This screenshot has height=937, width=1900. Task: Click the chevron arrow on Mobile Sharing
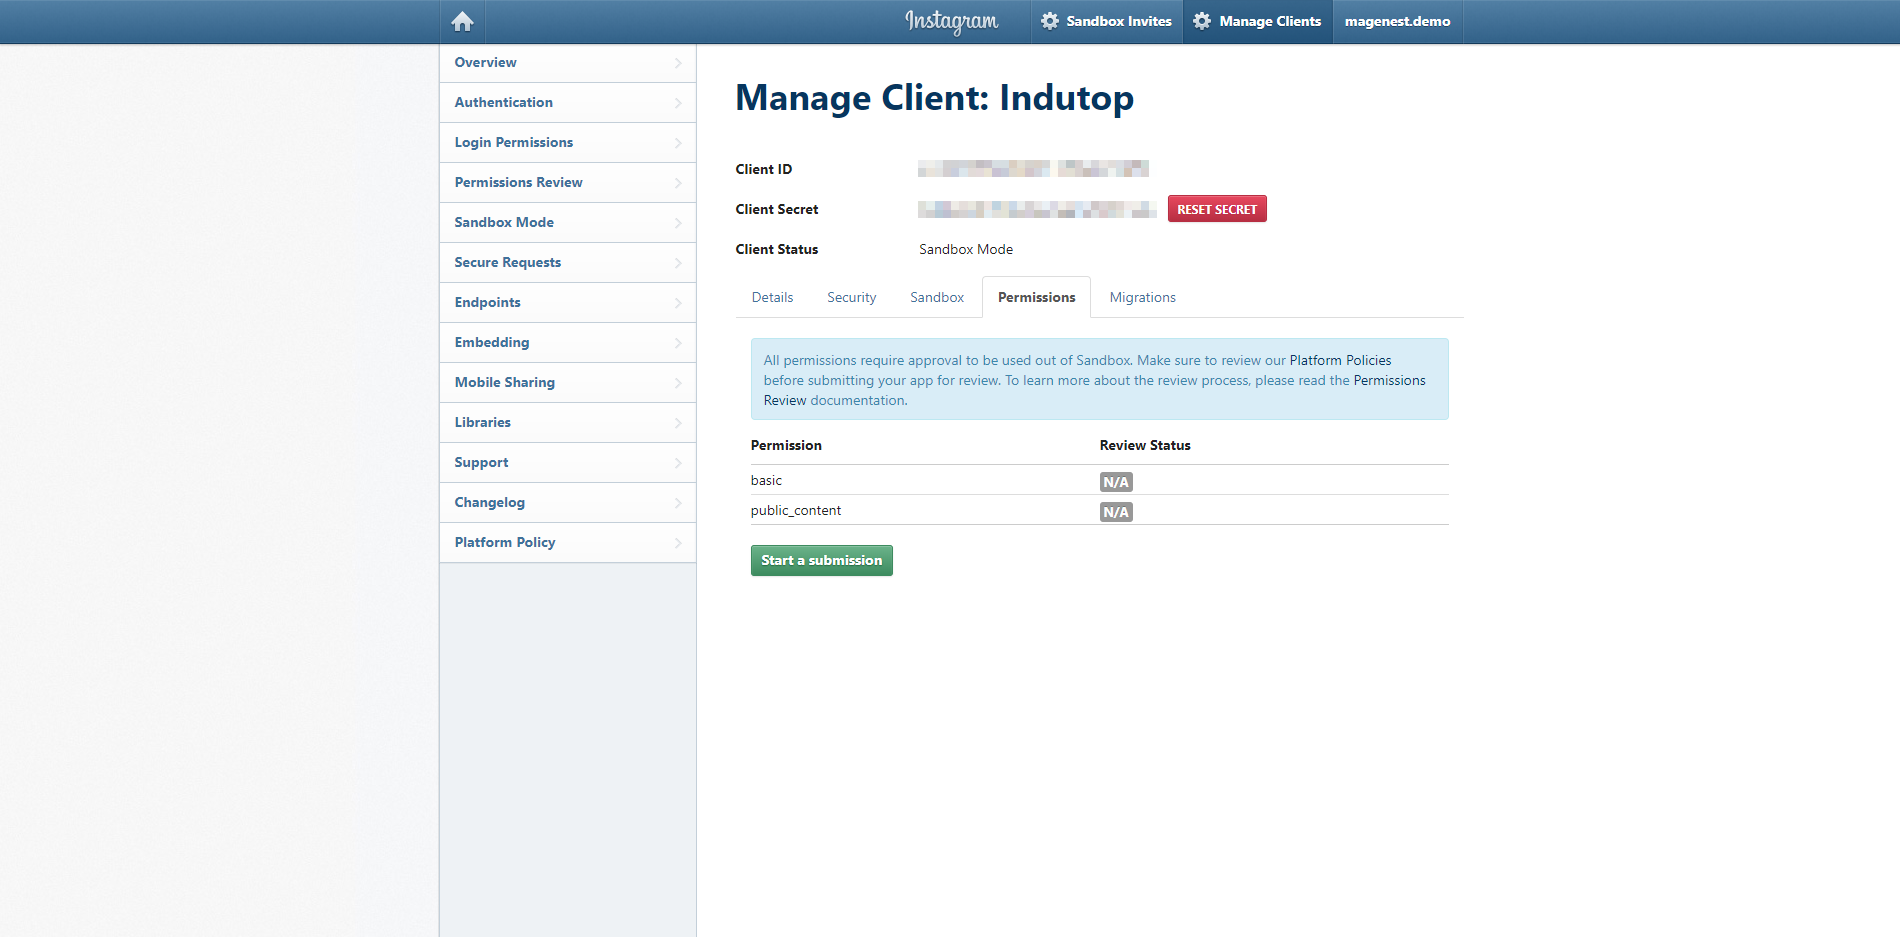click(x=678, y=383)
